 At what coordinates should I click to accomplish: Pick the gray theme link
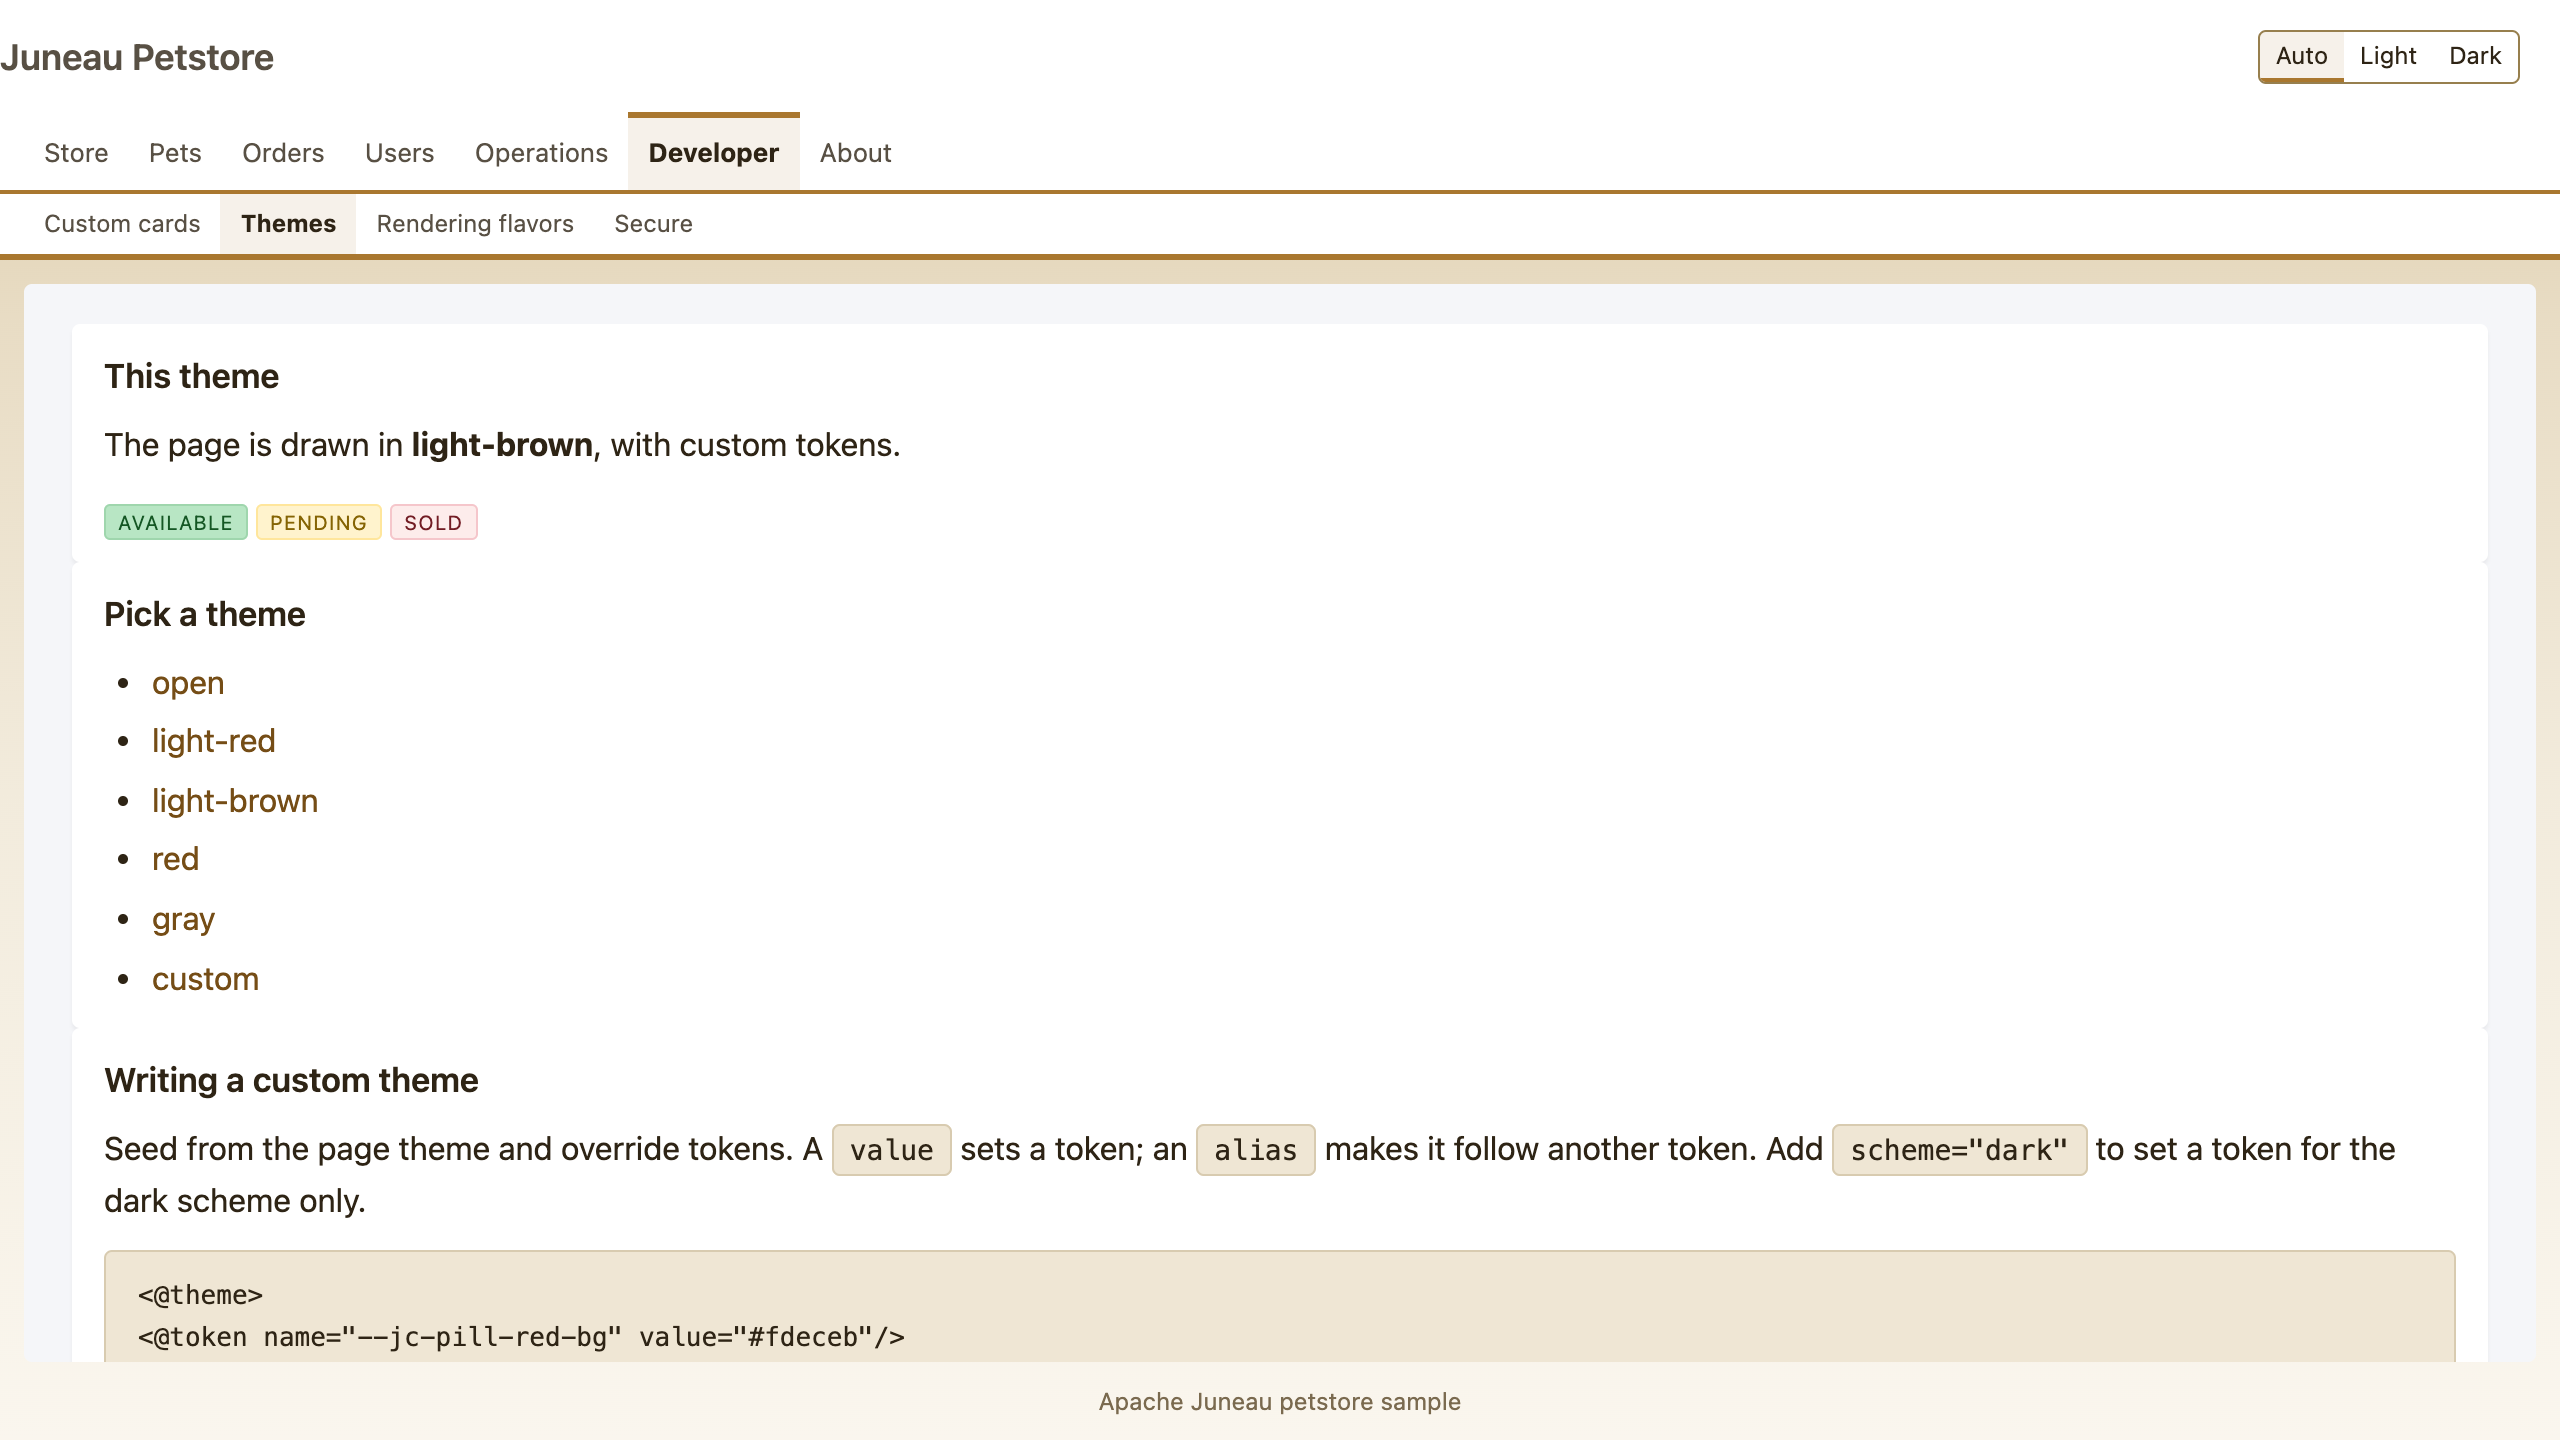(x=184, y=919)
